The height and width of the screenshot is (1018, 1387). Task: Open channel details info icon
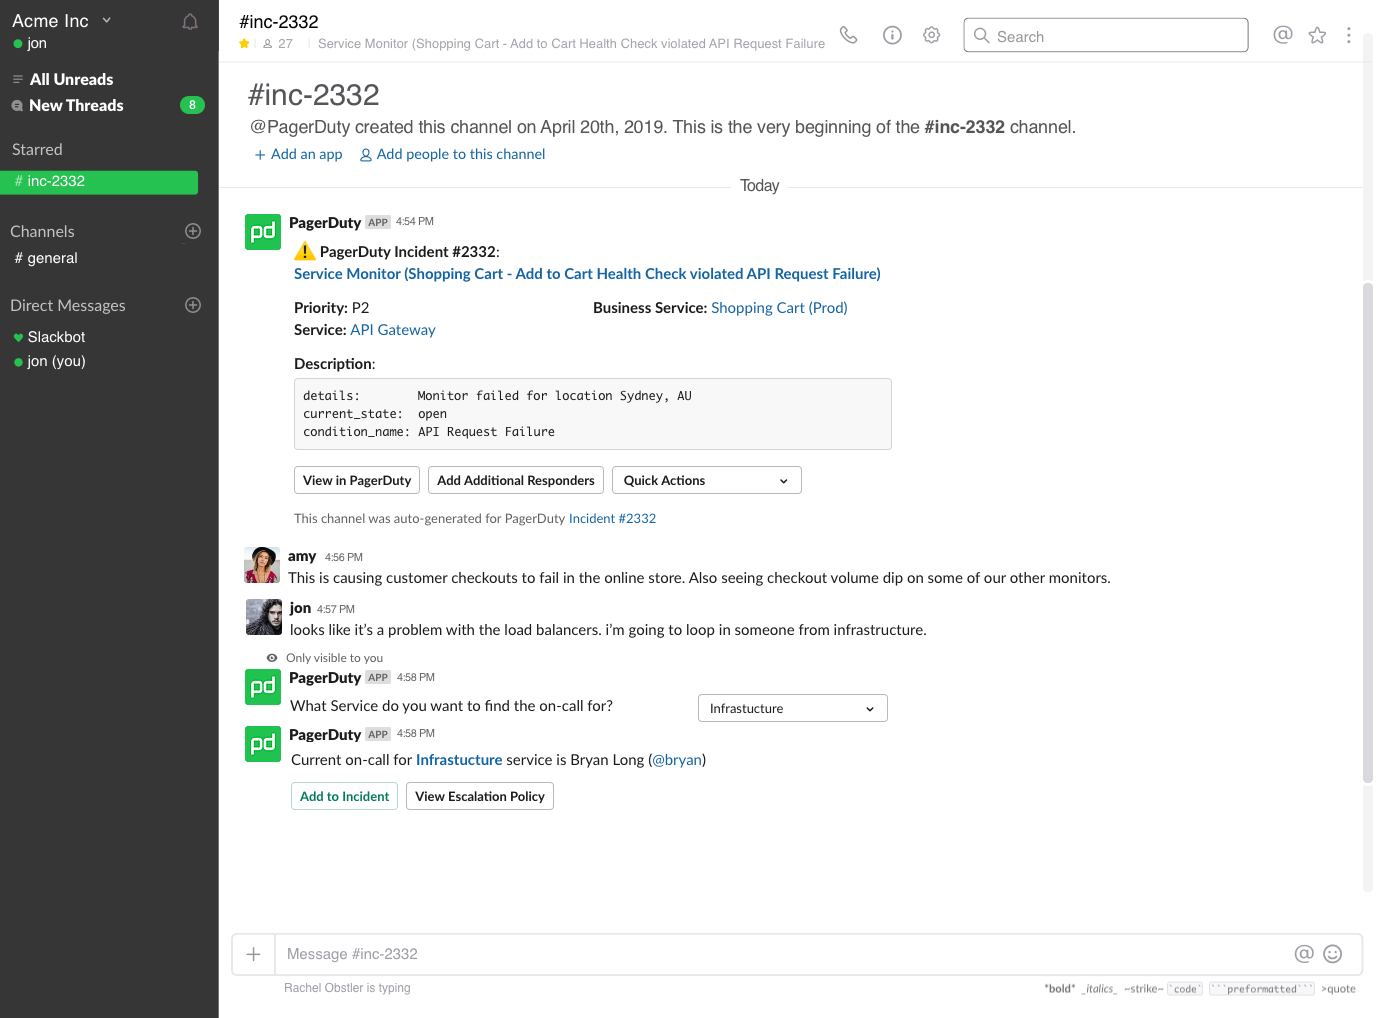coord(892,35)
